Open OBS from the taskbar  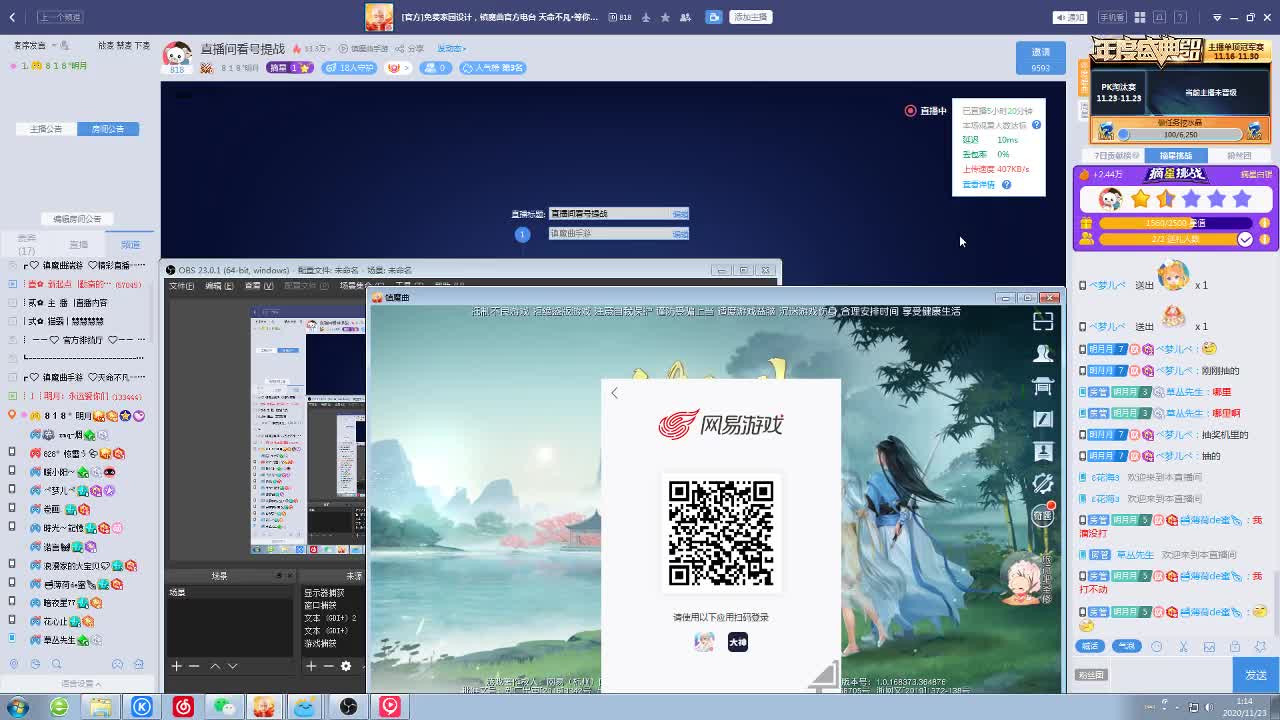pyautogui.click(x=348, y=707)
